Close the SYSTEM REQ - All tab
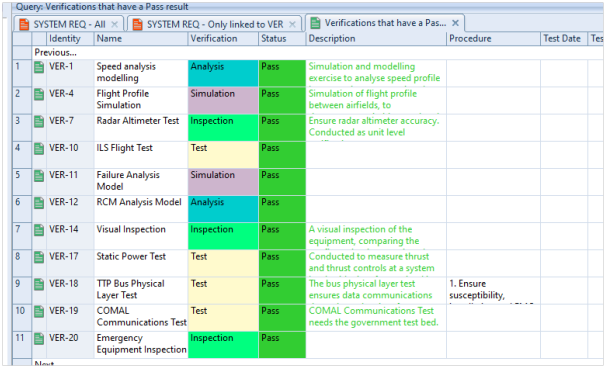 [114, 24]
